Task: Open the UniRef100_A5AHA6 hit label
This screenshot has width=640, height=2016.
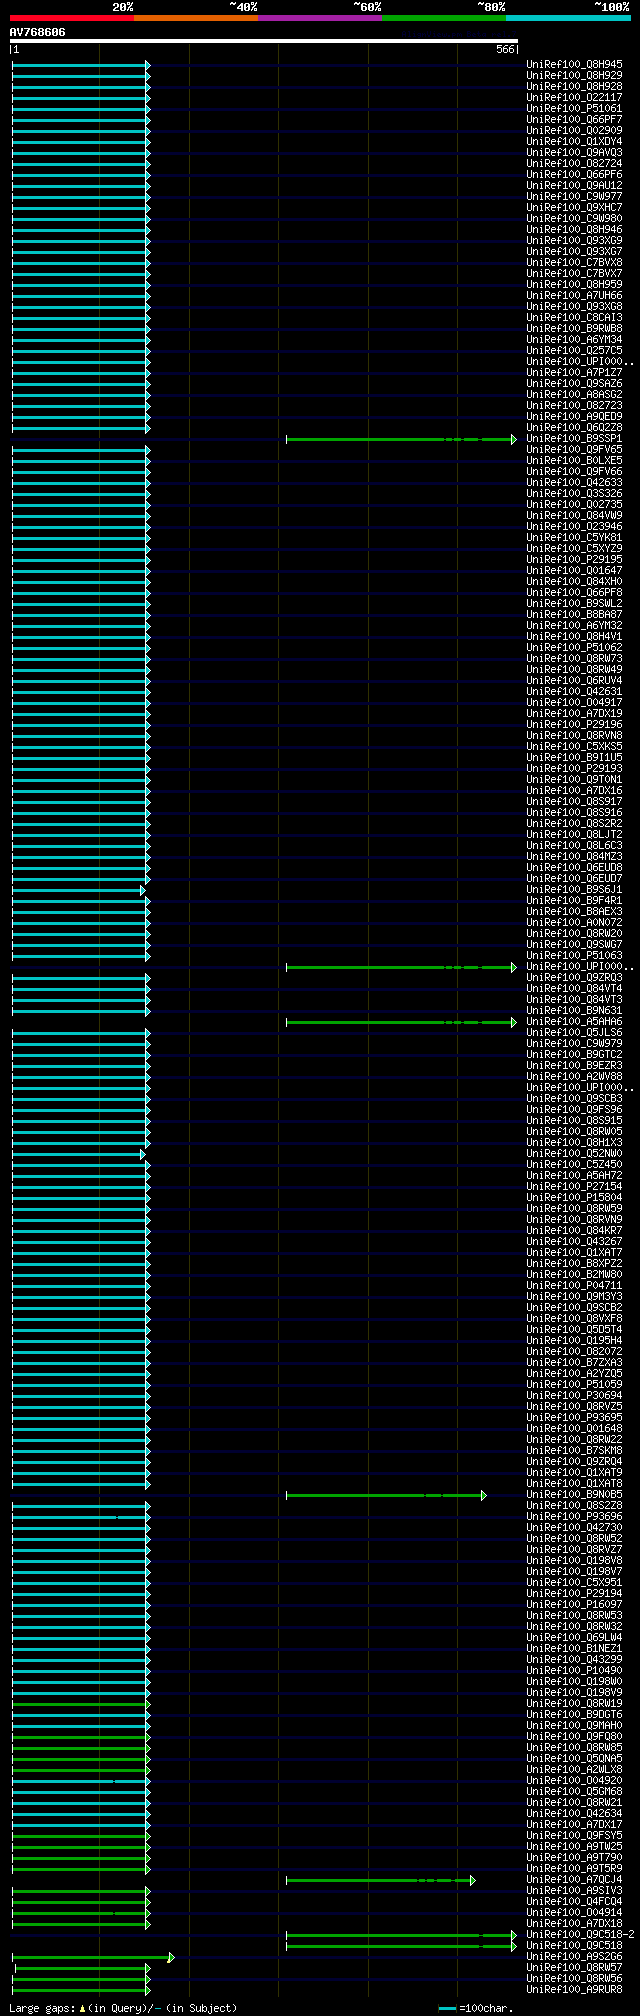Action: pos(574,1022)
